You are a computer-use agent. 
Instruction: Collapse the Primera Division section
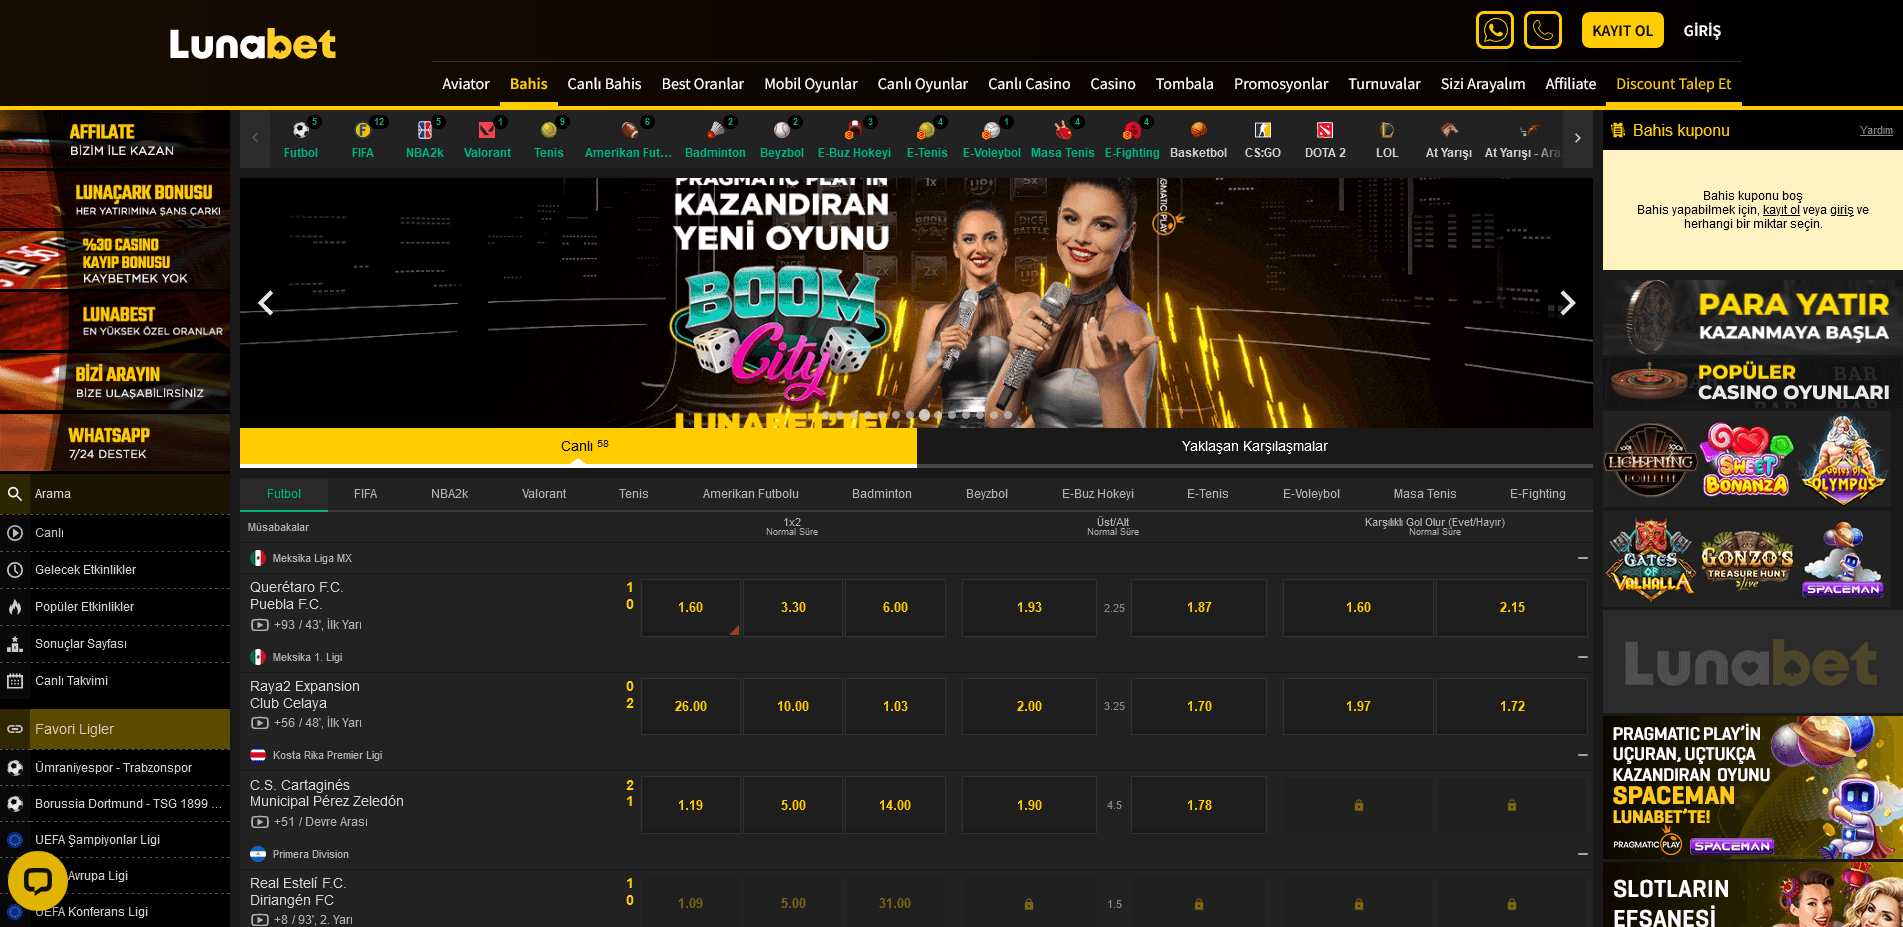[1582, 854]
